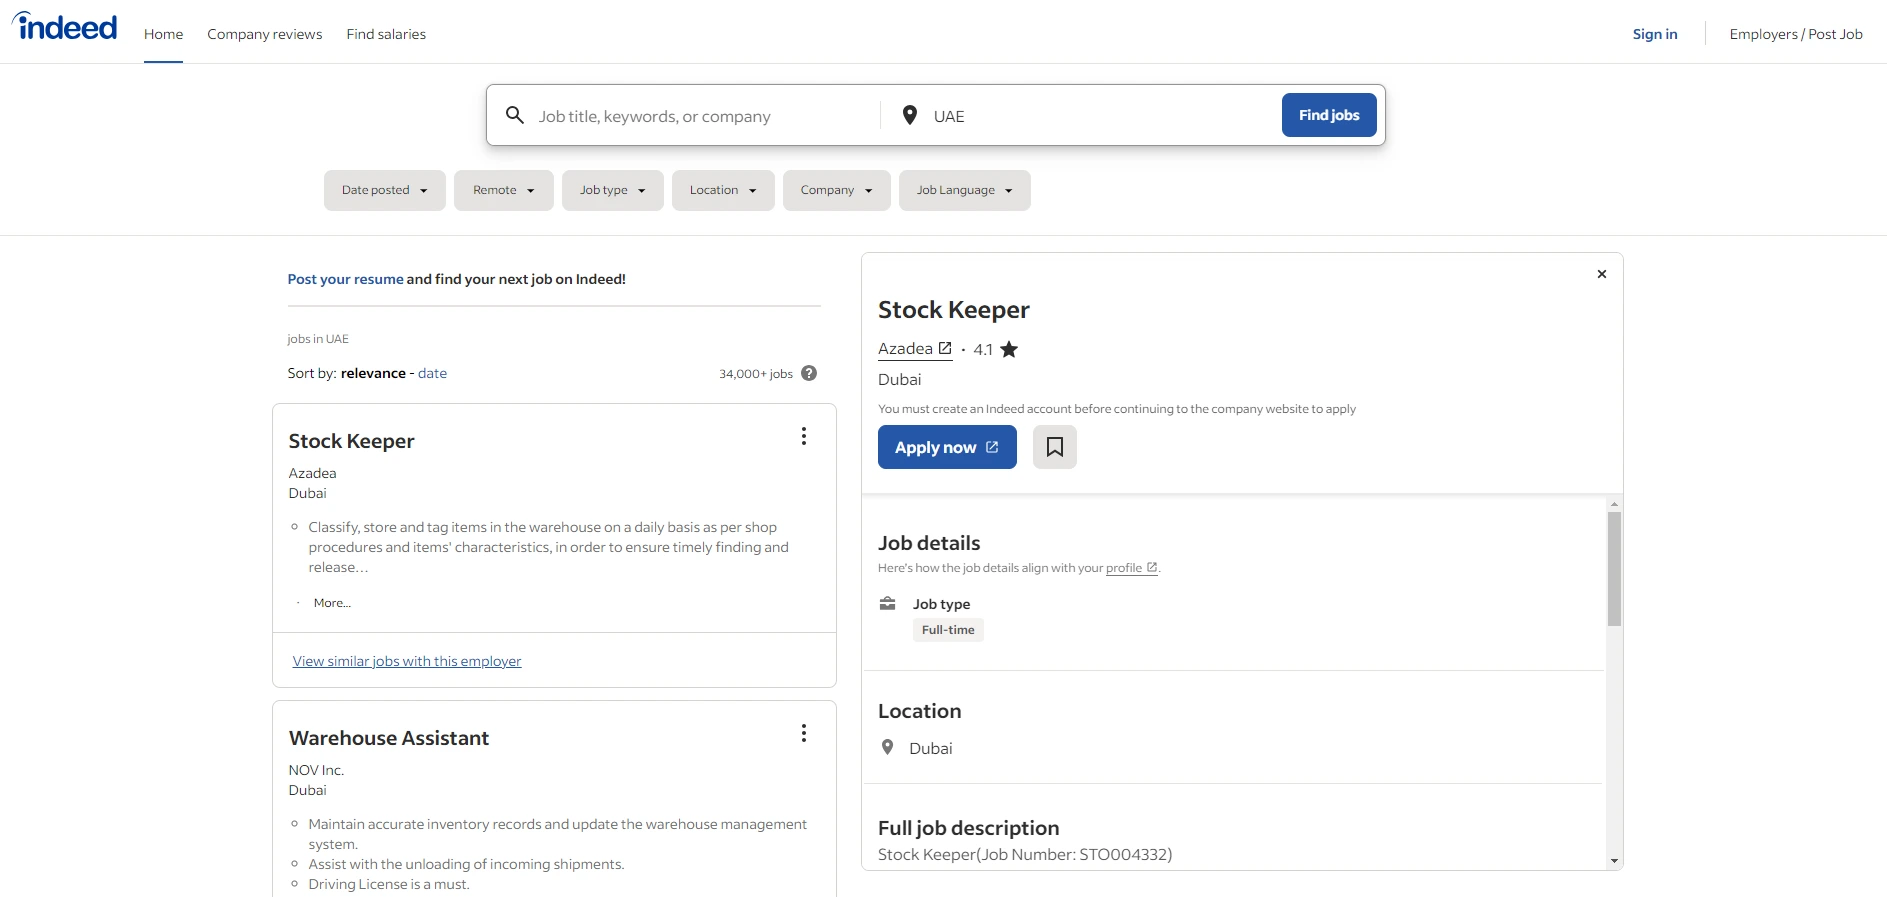The width and height of the screenshot is (1887, 897).
Task: Expand the Location filter
Action: coord(723,190)
